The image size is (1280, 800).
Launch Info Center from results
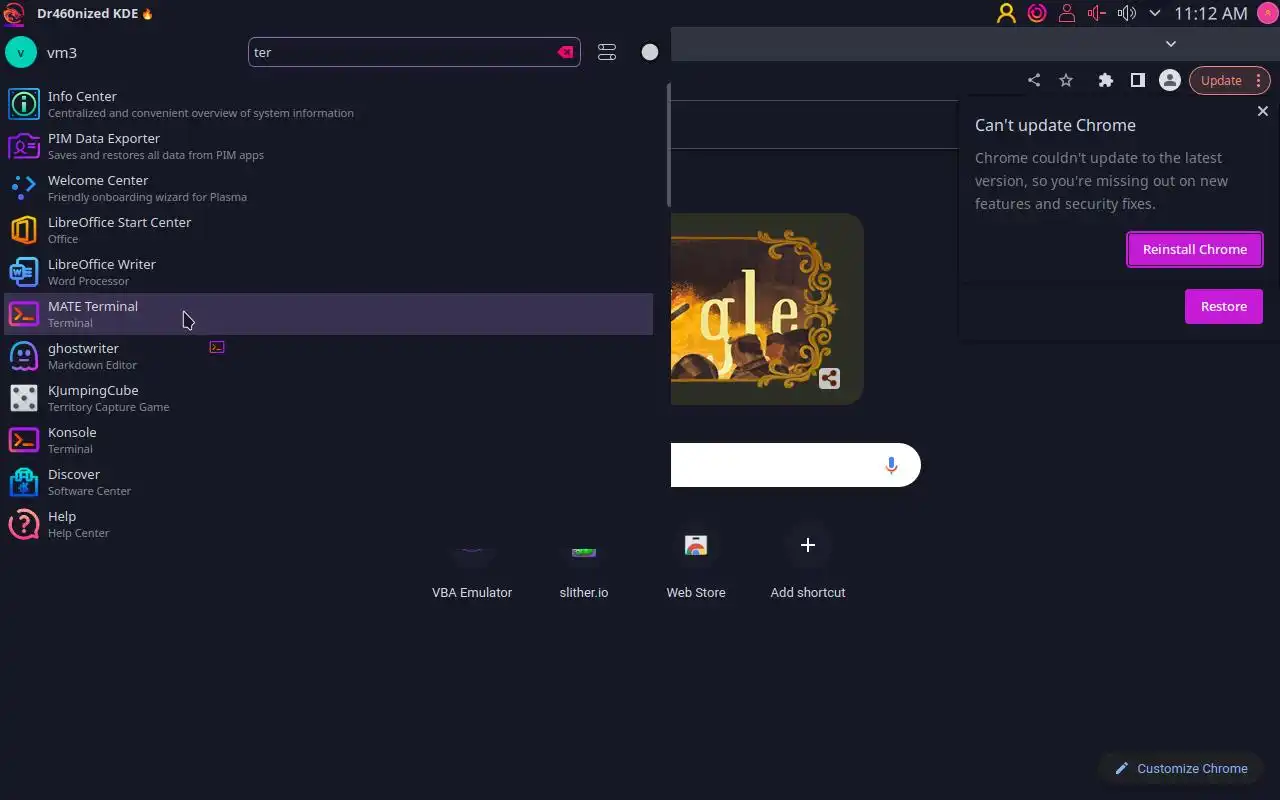coord(329,104)
